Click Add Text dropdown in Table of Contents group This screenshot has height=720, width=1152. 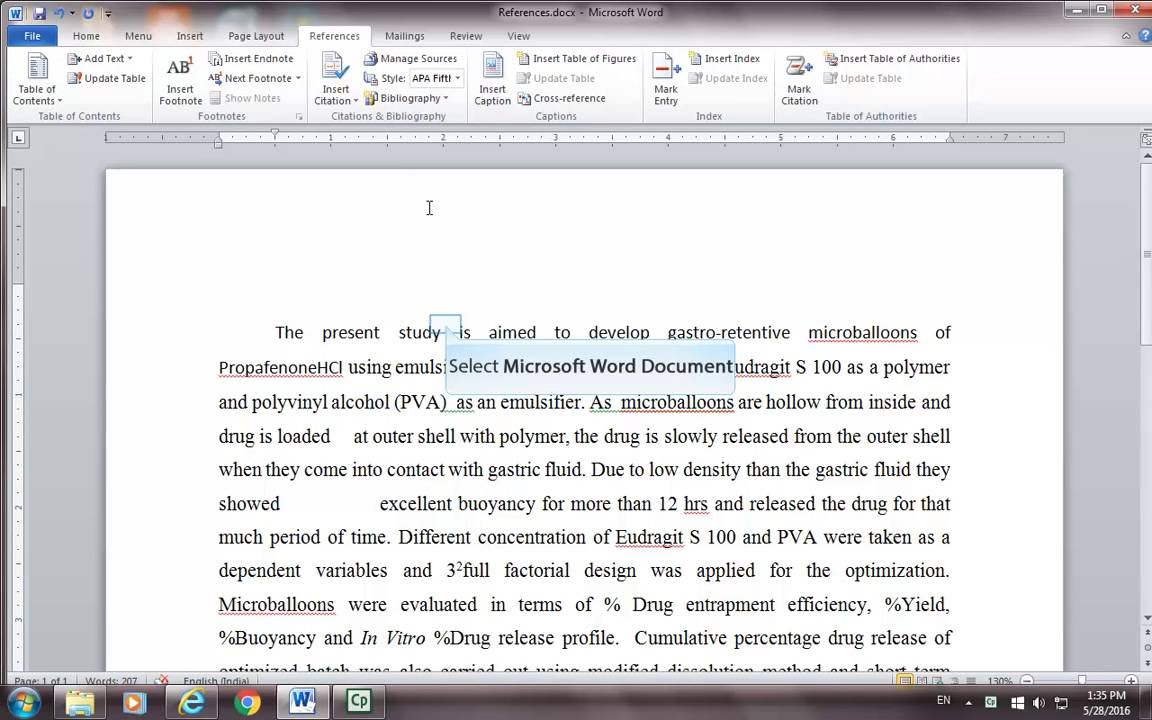coord(100,59)
